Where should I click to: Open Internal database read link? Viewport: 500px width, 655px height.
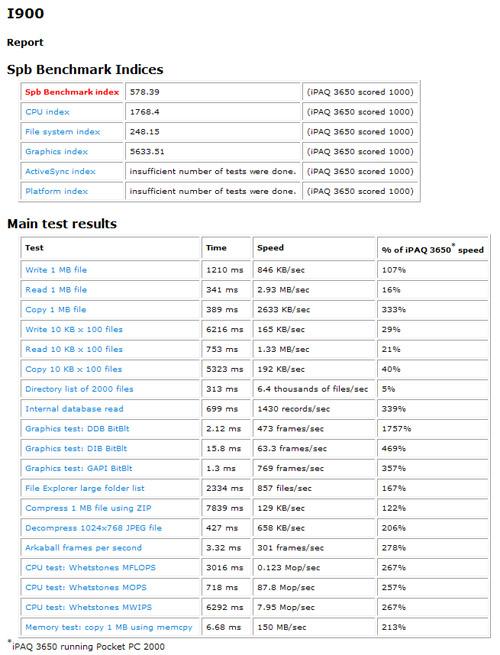[74, 409]
